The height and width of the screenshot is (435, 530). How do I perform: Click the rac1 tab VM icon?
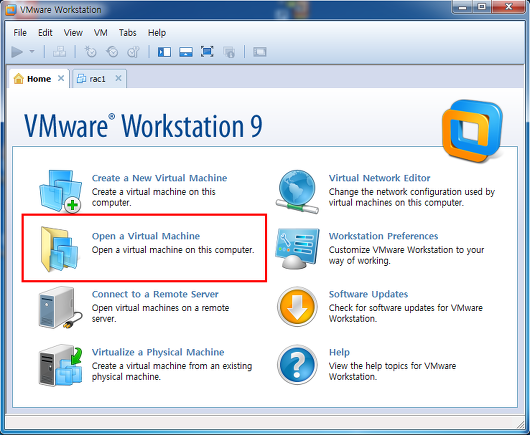pyautogui.click(x=81, y=79)
